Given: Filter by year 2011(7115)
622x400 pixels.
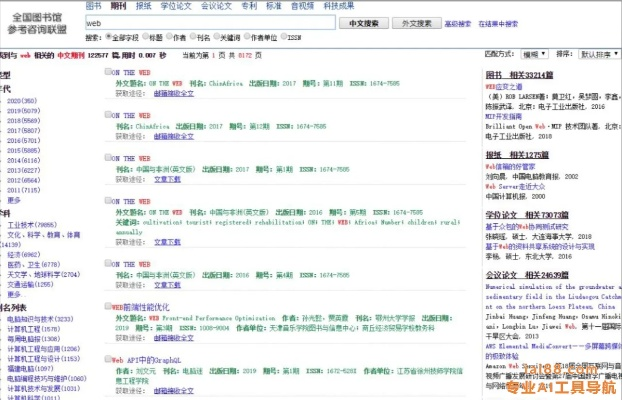Looking at the screenshot, I should (x=23, y=190).
